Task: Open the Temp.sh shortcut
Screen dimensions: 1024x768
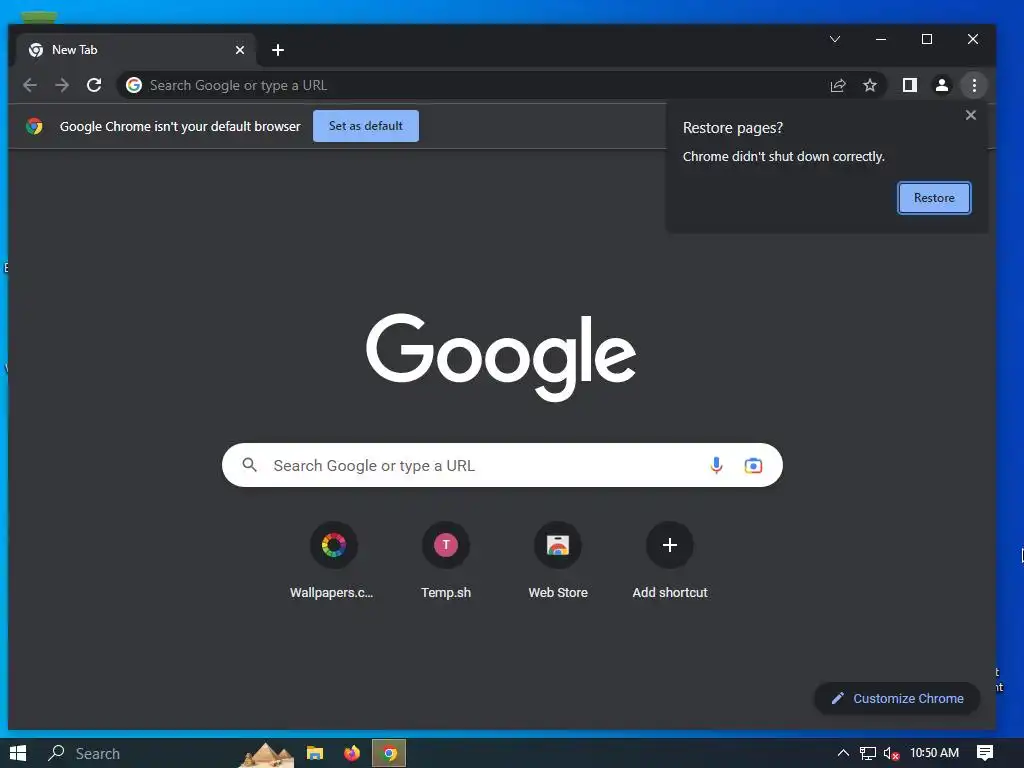Action: [x=446, y=560]
